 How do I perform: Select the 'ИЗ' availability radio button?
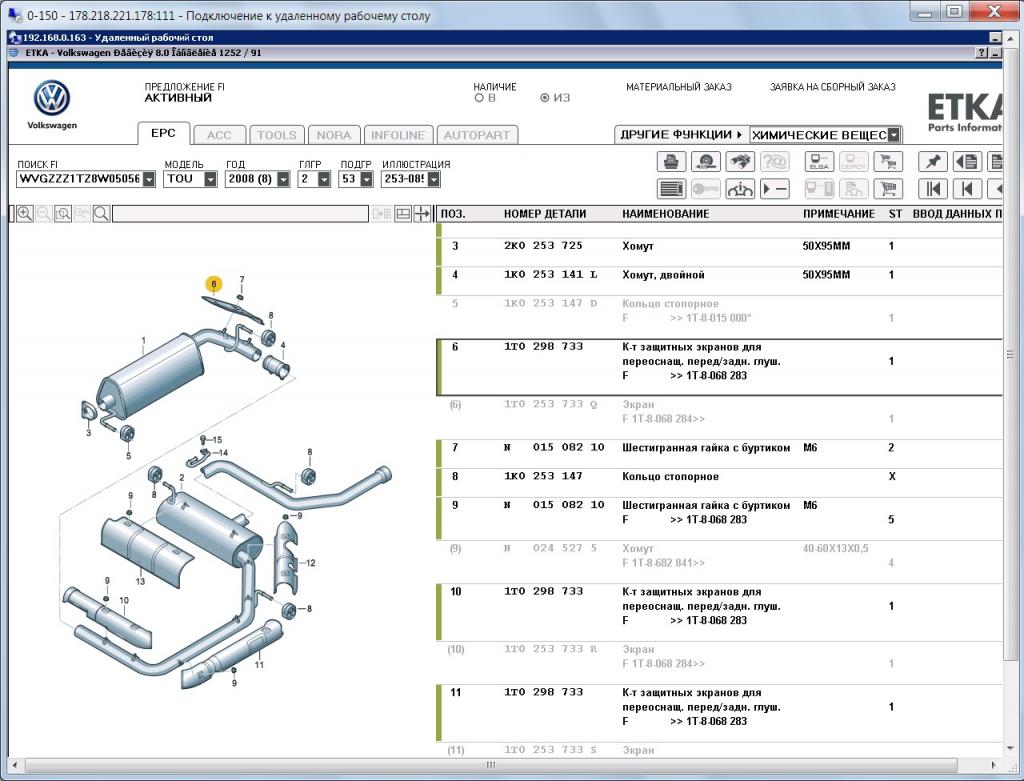pyautogui.click(x=545, y=98)
